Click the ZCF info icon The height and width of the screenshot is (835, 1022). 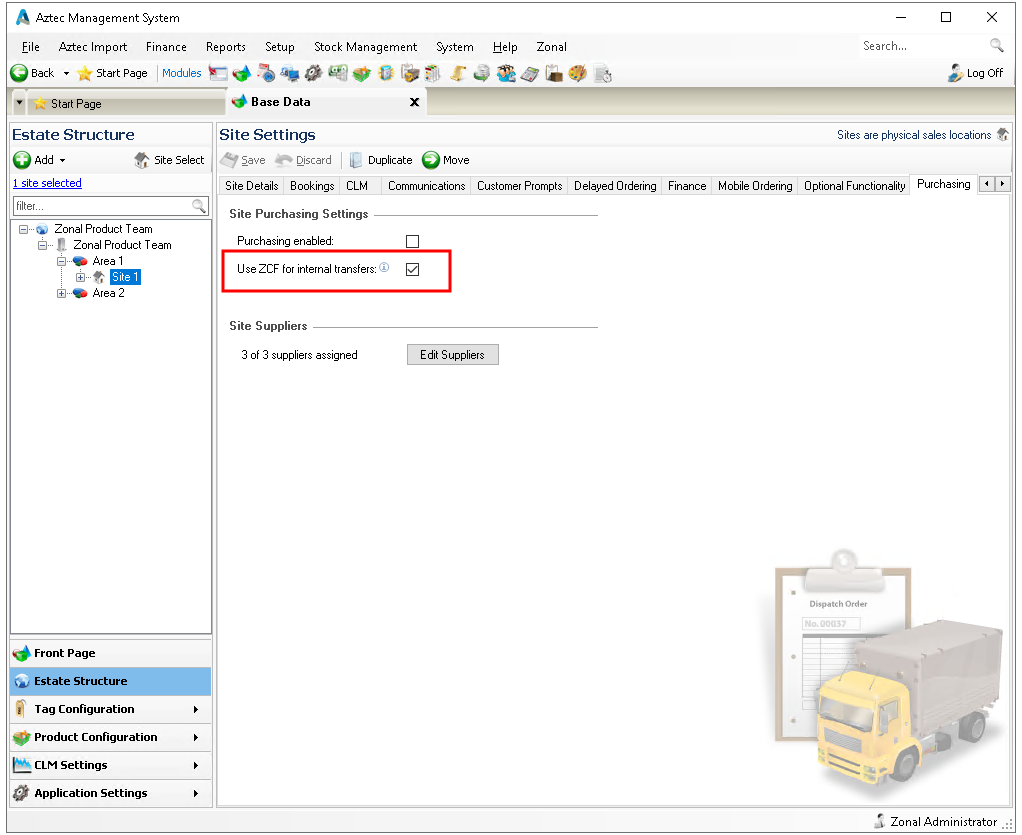385,267
